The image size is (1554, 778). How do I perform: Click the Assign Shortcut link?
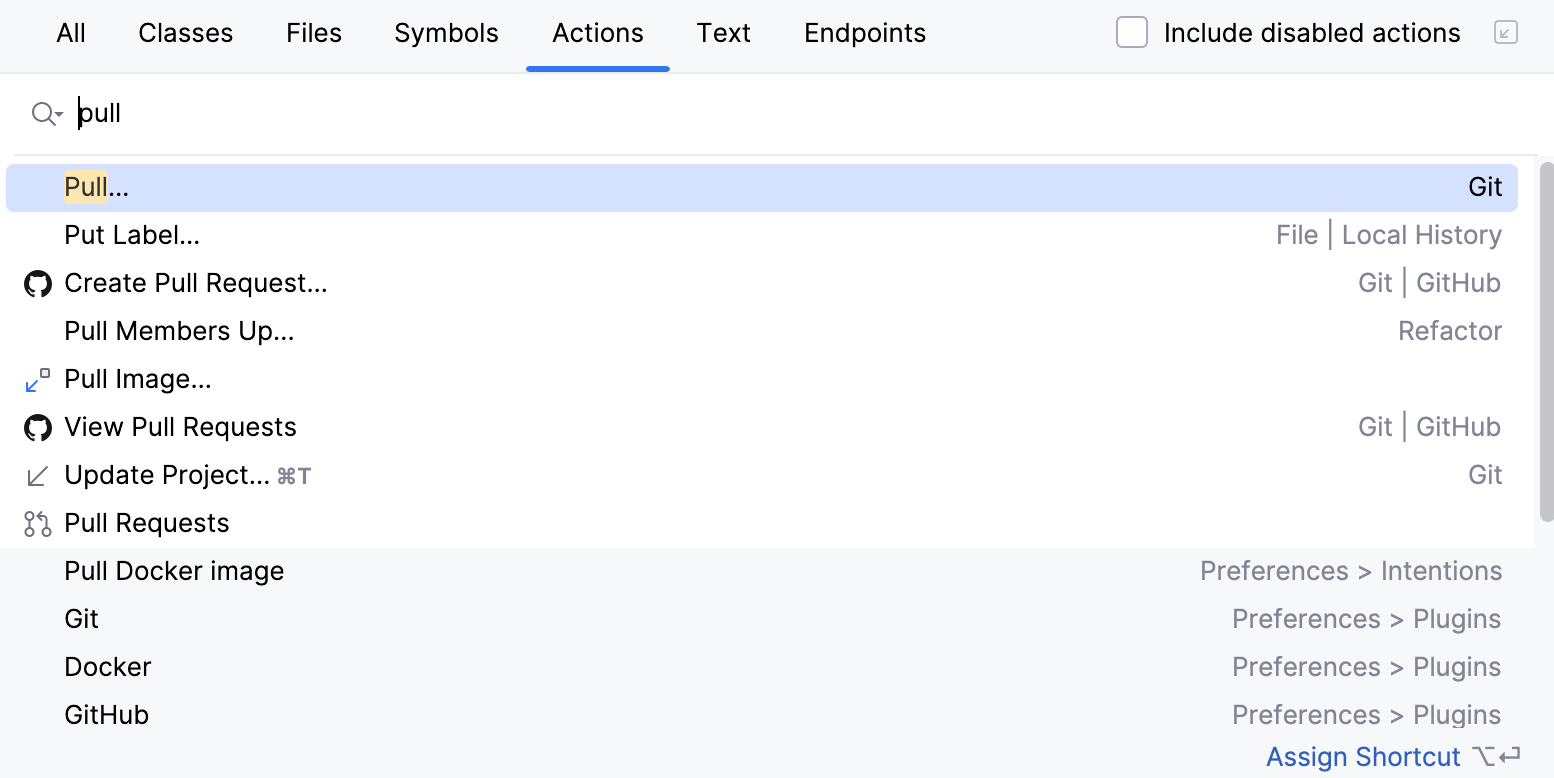pyautogui.click(x=1363, y=757)
